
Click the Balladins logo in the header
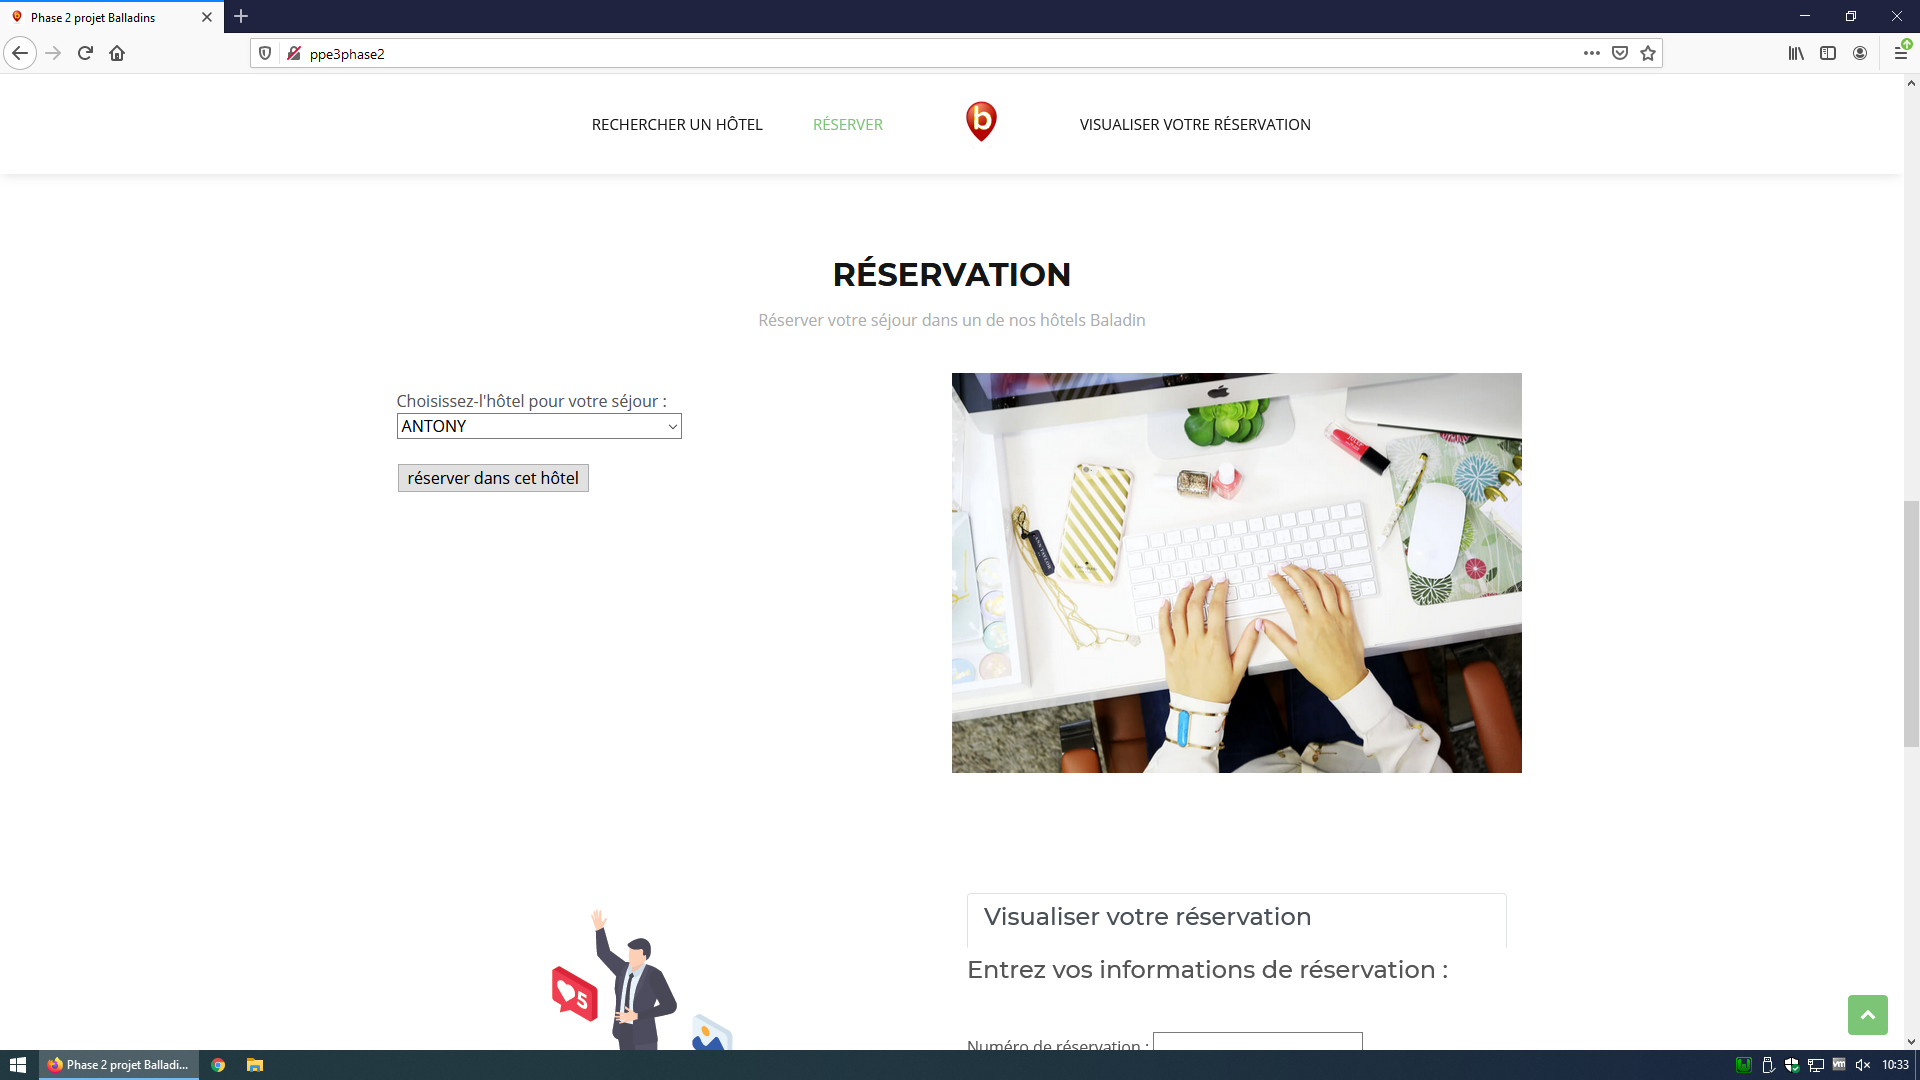click(x=981, y=122)
